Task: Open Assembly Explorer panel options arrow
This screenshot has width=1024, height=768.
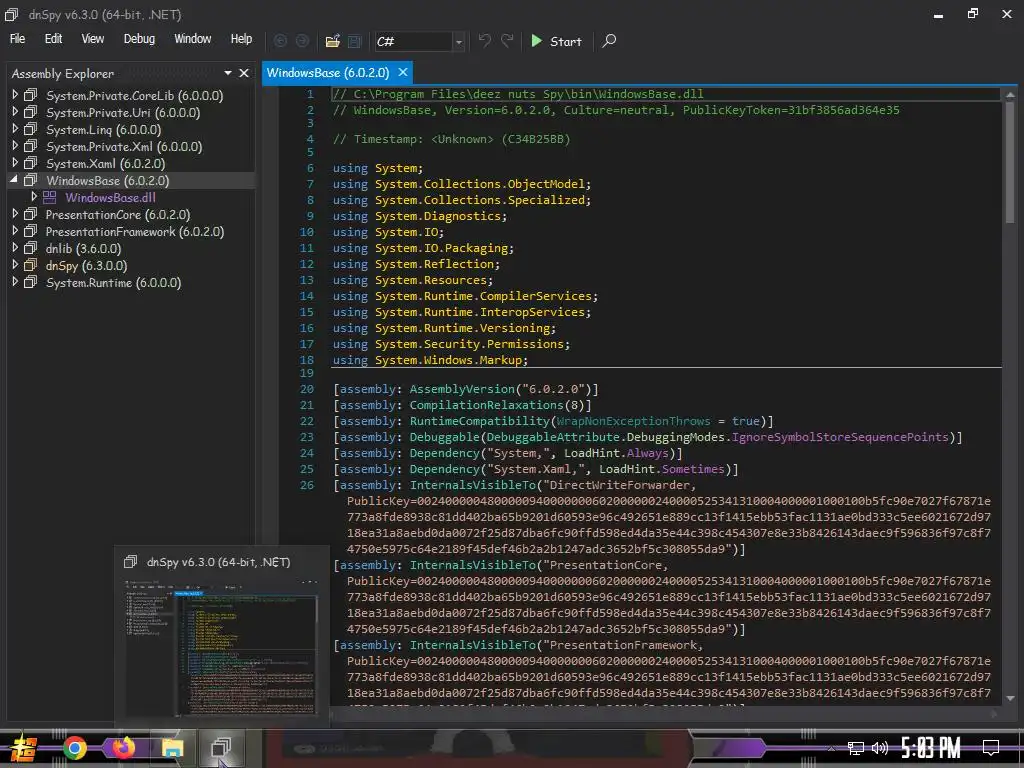Action: [228, 73]
